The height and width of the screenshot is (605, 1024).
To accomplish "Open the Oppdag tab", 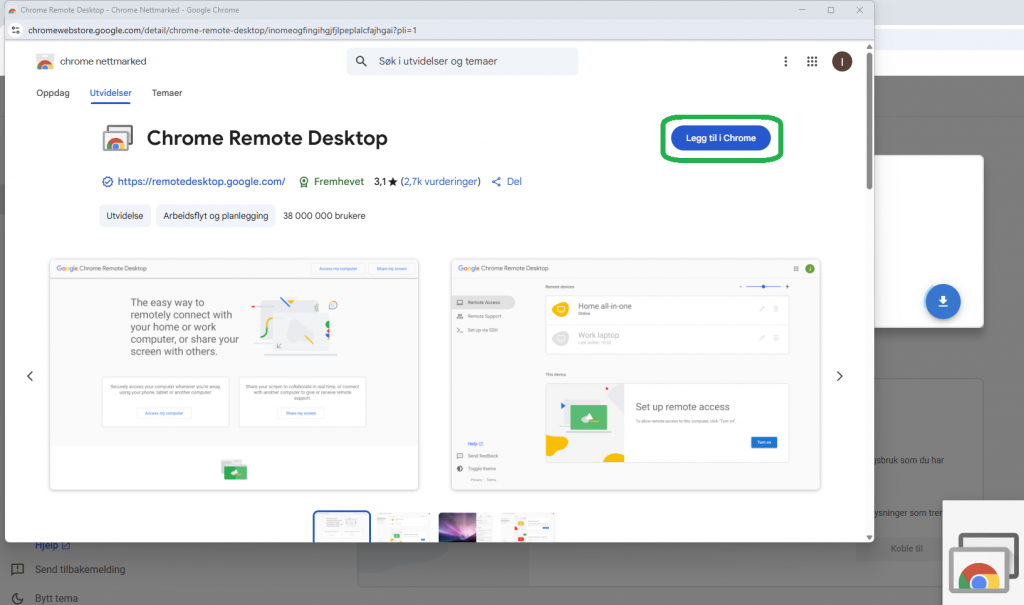I will click(x=53, y=93).
